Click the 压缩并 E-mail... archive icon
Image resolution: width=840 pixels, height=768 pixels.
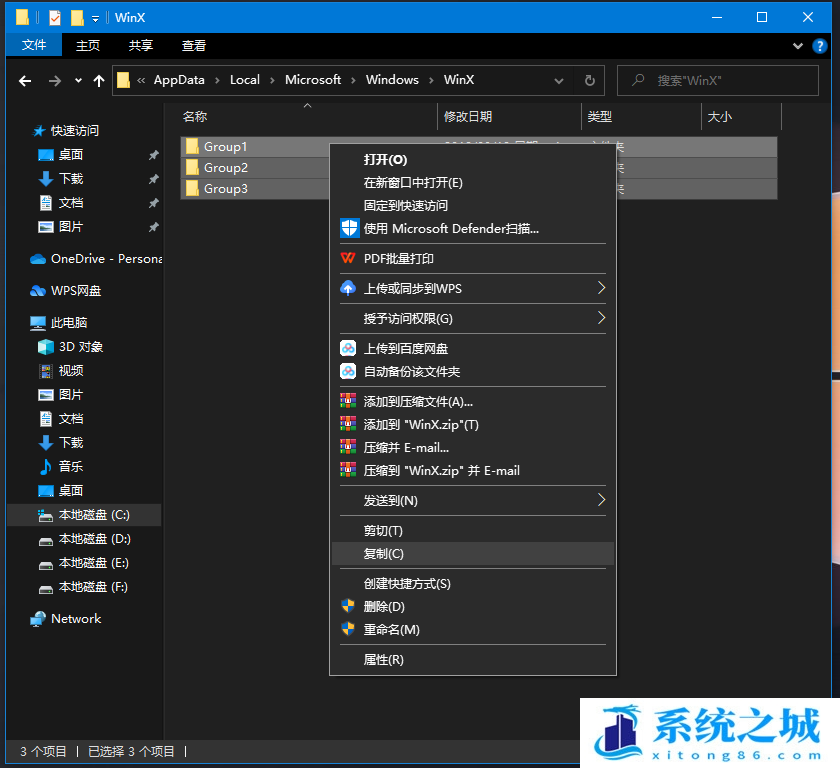[x=348, y=447]
